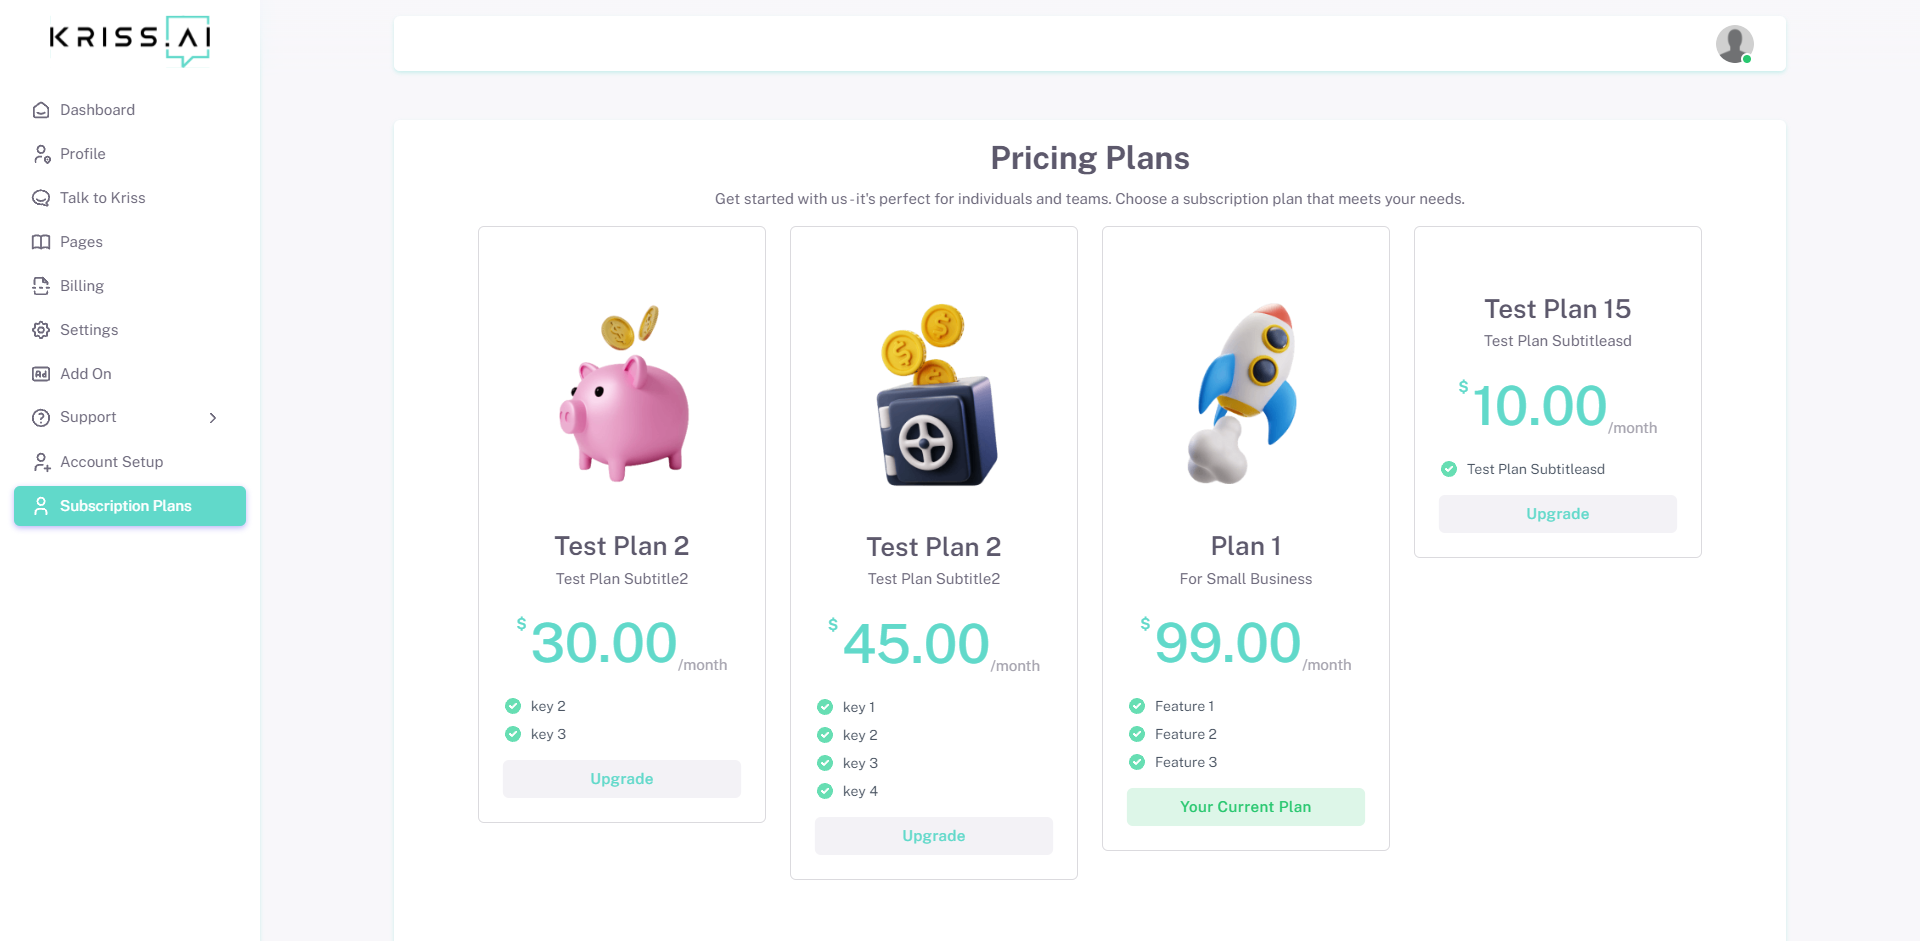Image resolution: width=1920 pixels, height=941 pixels.
Task: Click the Kriss.AI logo
Action: [x=130, y=41]
